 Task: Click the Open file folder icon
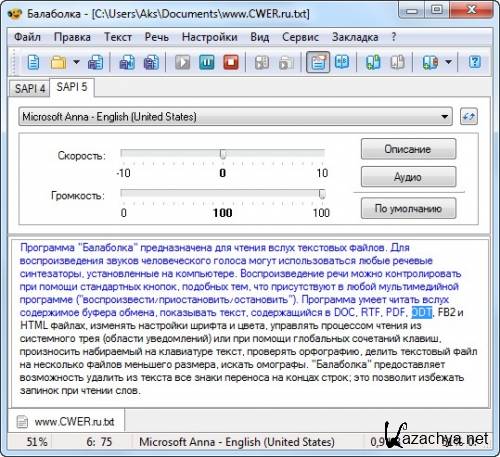point(58,62)
